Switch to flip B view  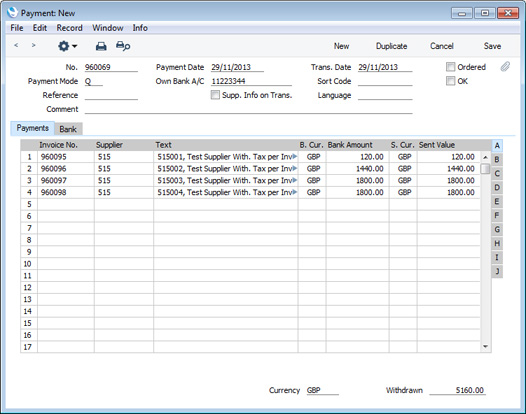pos(497,160)
